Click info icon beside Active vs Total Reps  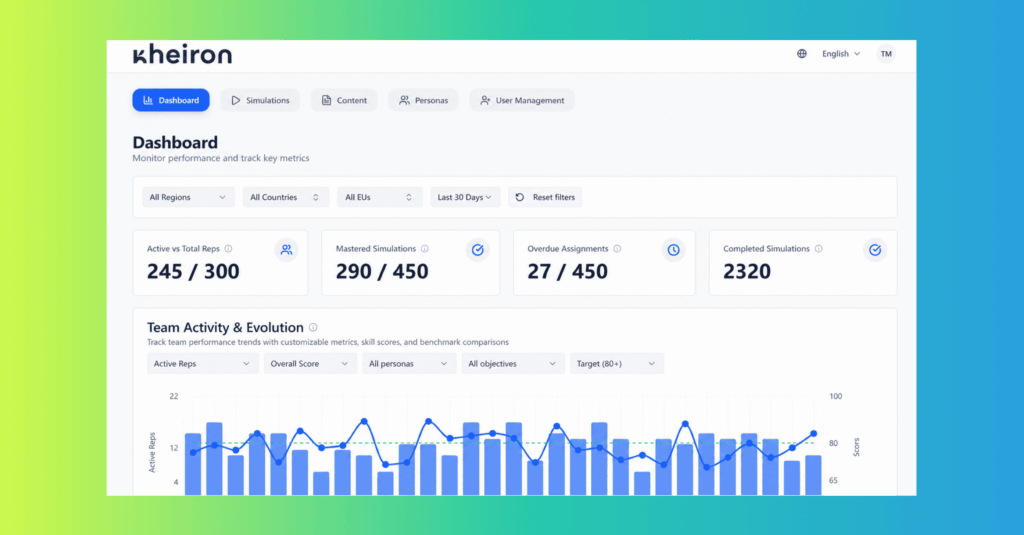[229, 249]
